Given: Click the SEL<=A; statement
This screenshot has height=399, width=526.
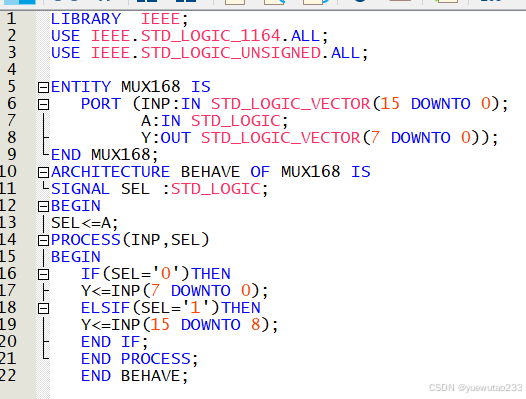Looking at the screenshot, I should click(x=85, y=223).
